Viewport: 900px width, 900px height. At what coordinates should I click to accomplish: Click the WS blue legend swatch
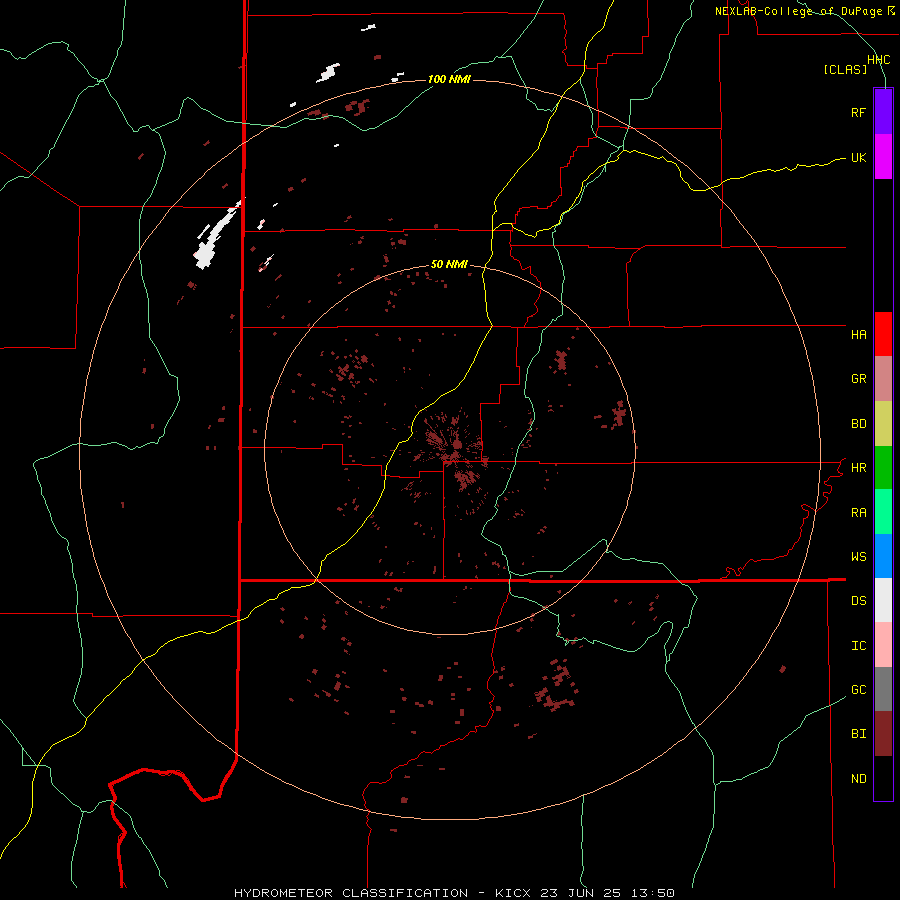point(883,556)
